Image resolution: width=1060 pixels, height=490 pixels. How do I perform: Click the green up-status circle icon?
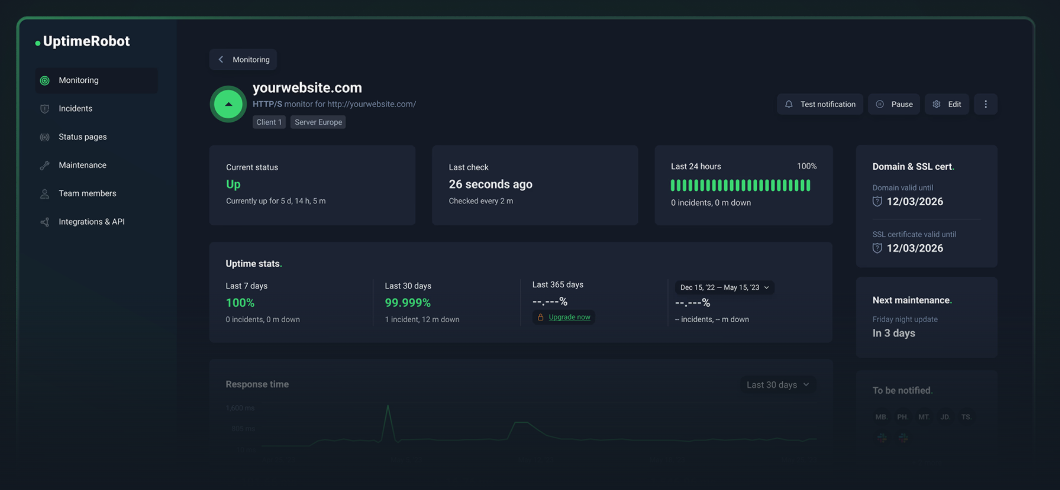click(x=228, y=104)
